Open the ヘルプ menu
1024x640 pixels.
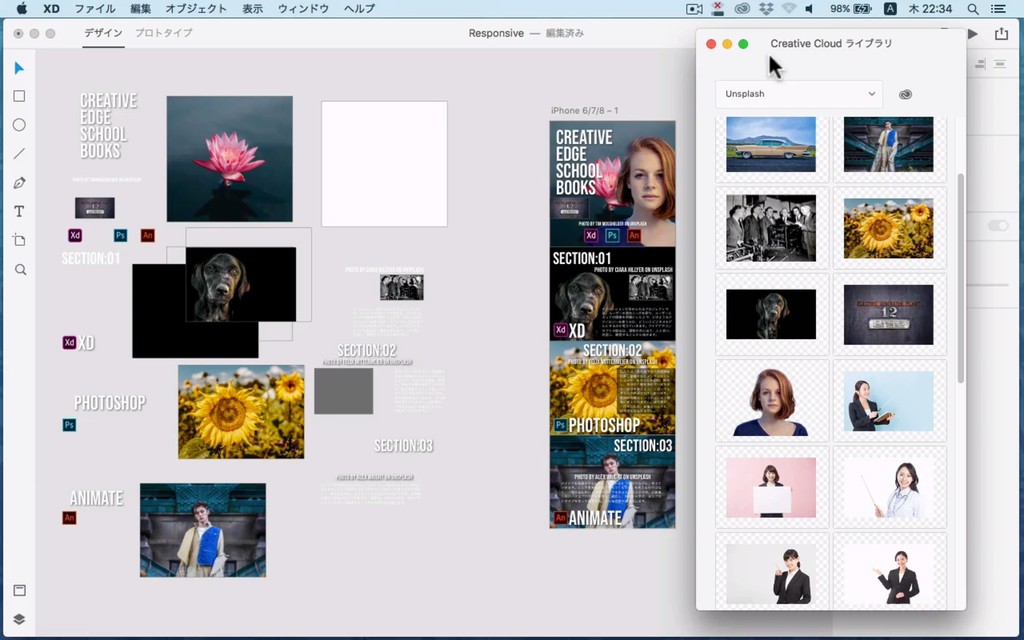359,8
